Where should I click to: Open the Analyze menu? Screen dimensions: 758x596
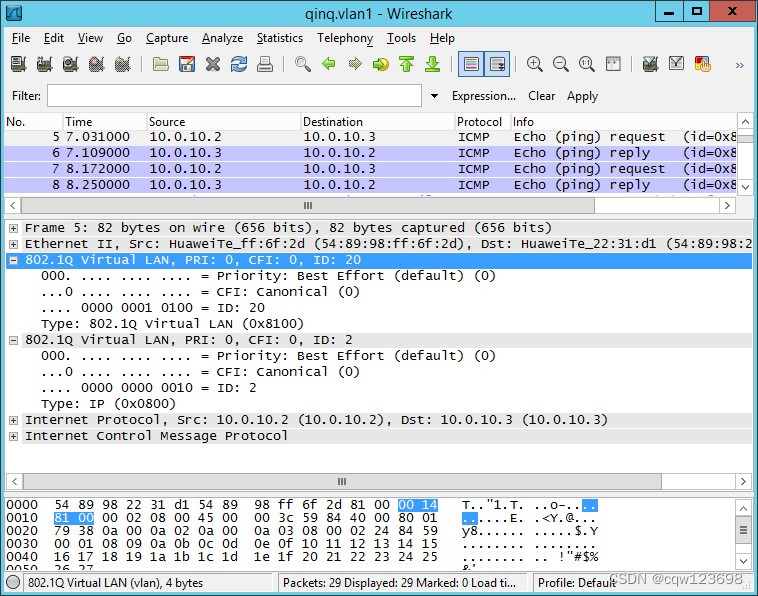tap(222, 38)
